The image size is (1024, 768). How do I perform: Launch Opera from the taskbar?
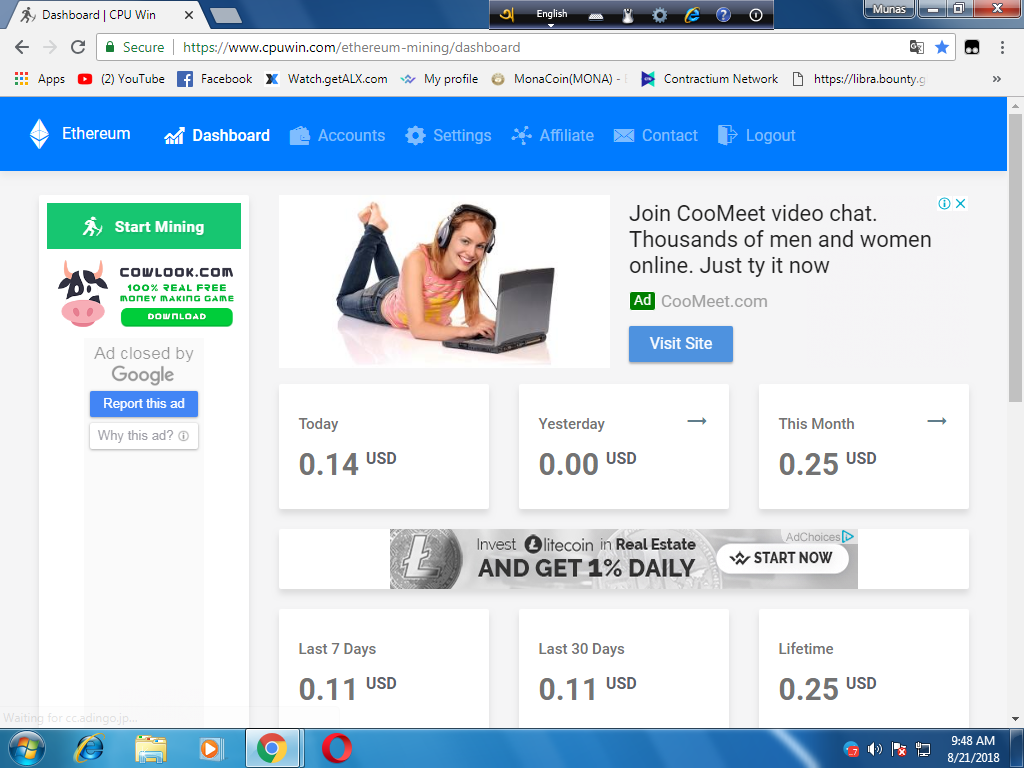(x=336, y=748)
